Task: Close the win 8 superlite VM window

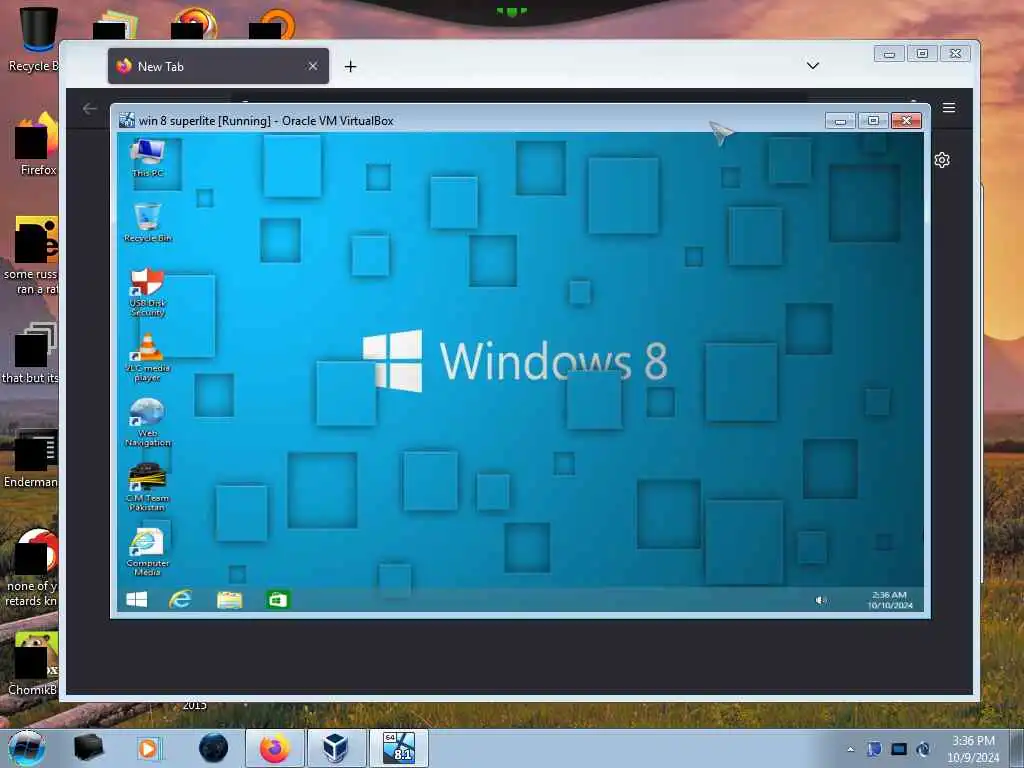Action: (x=906, y=121)
